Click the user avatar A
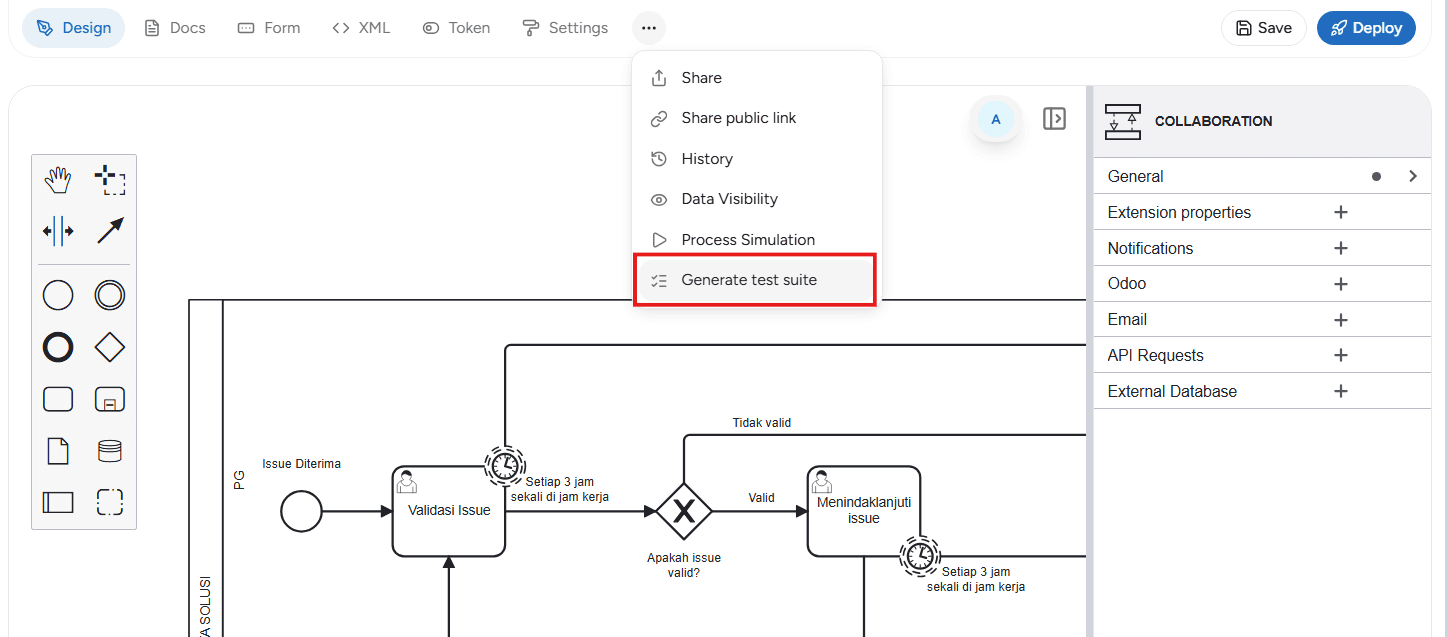1447x637 pixels. [995, 119]
